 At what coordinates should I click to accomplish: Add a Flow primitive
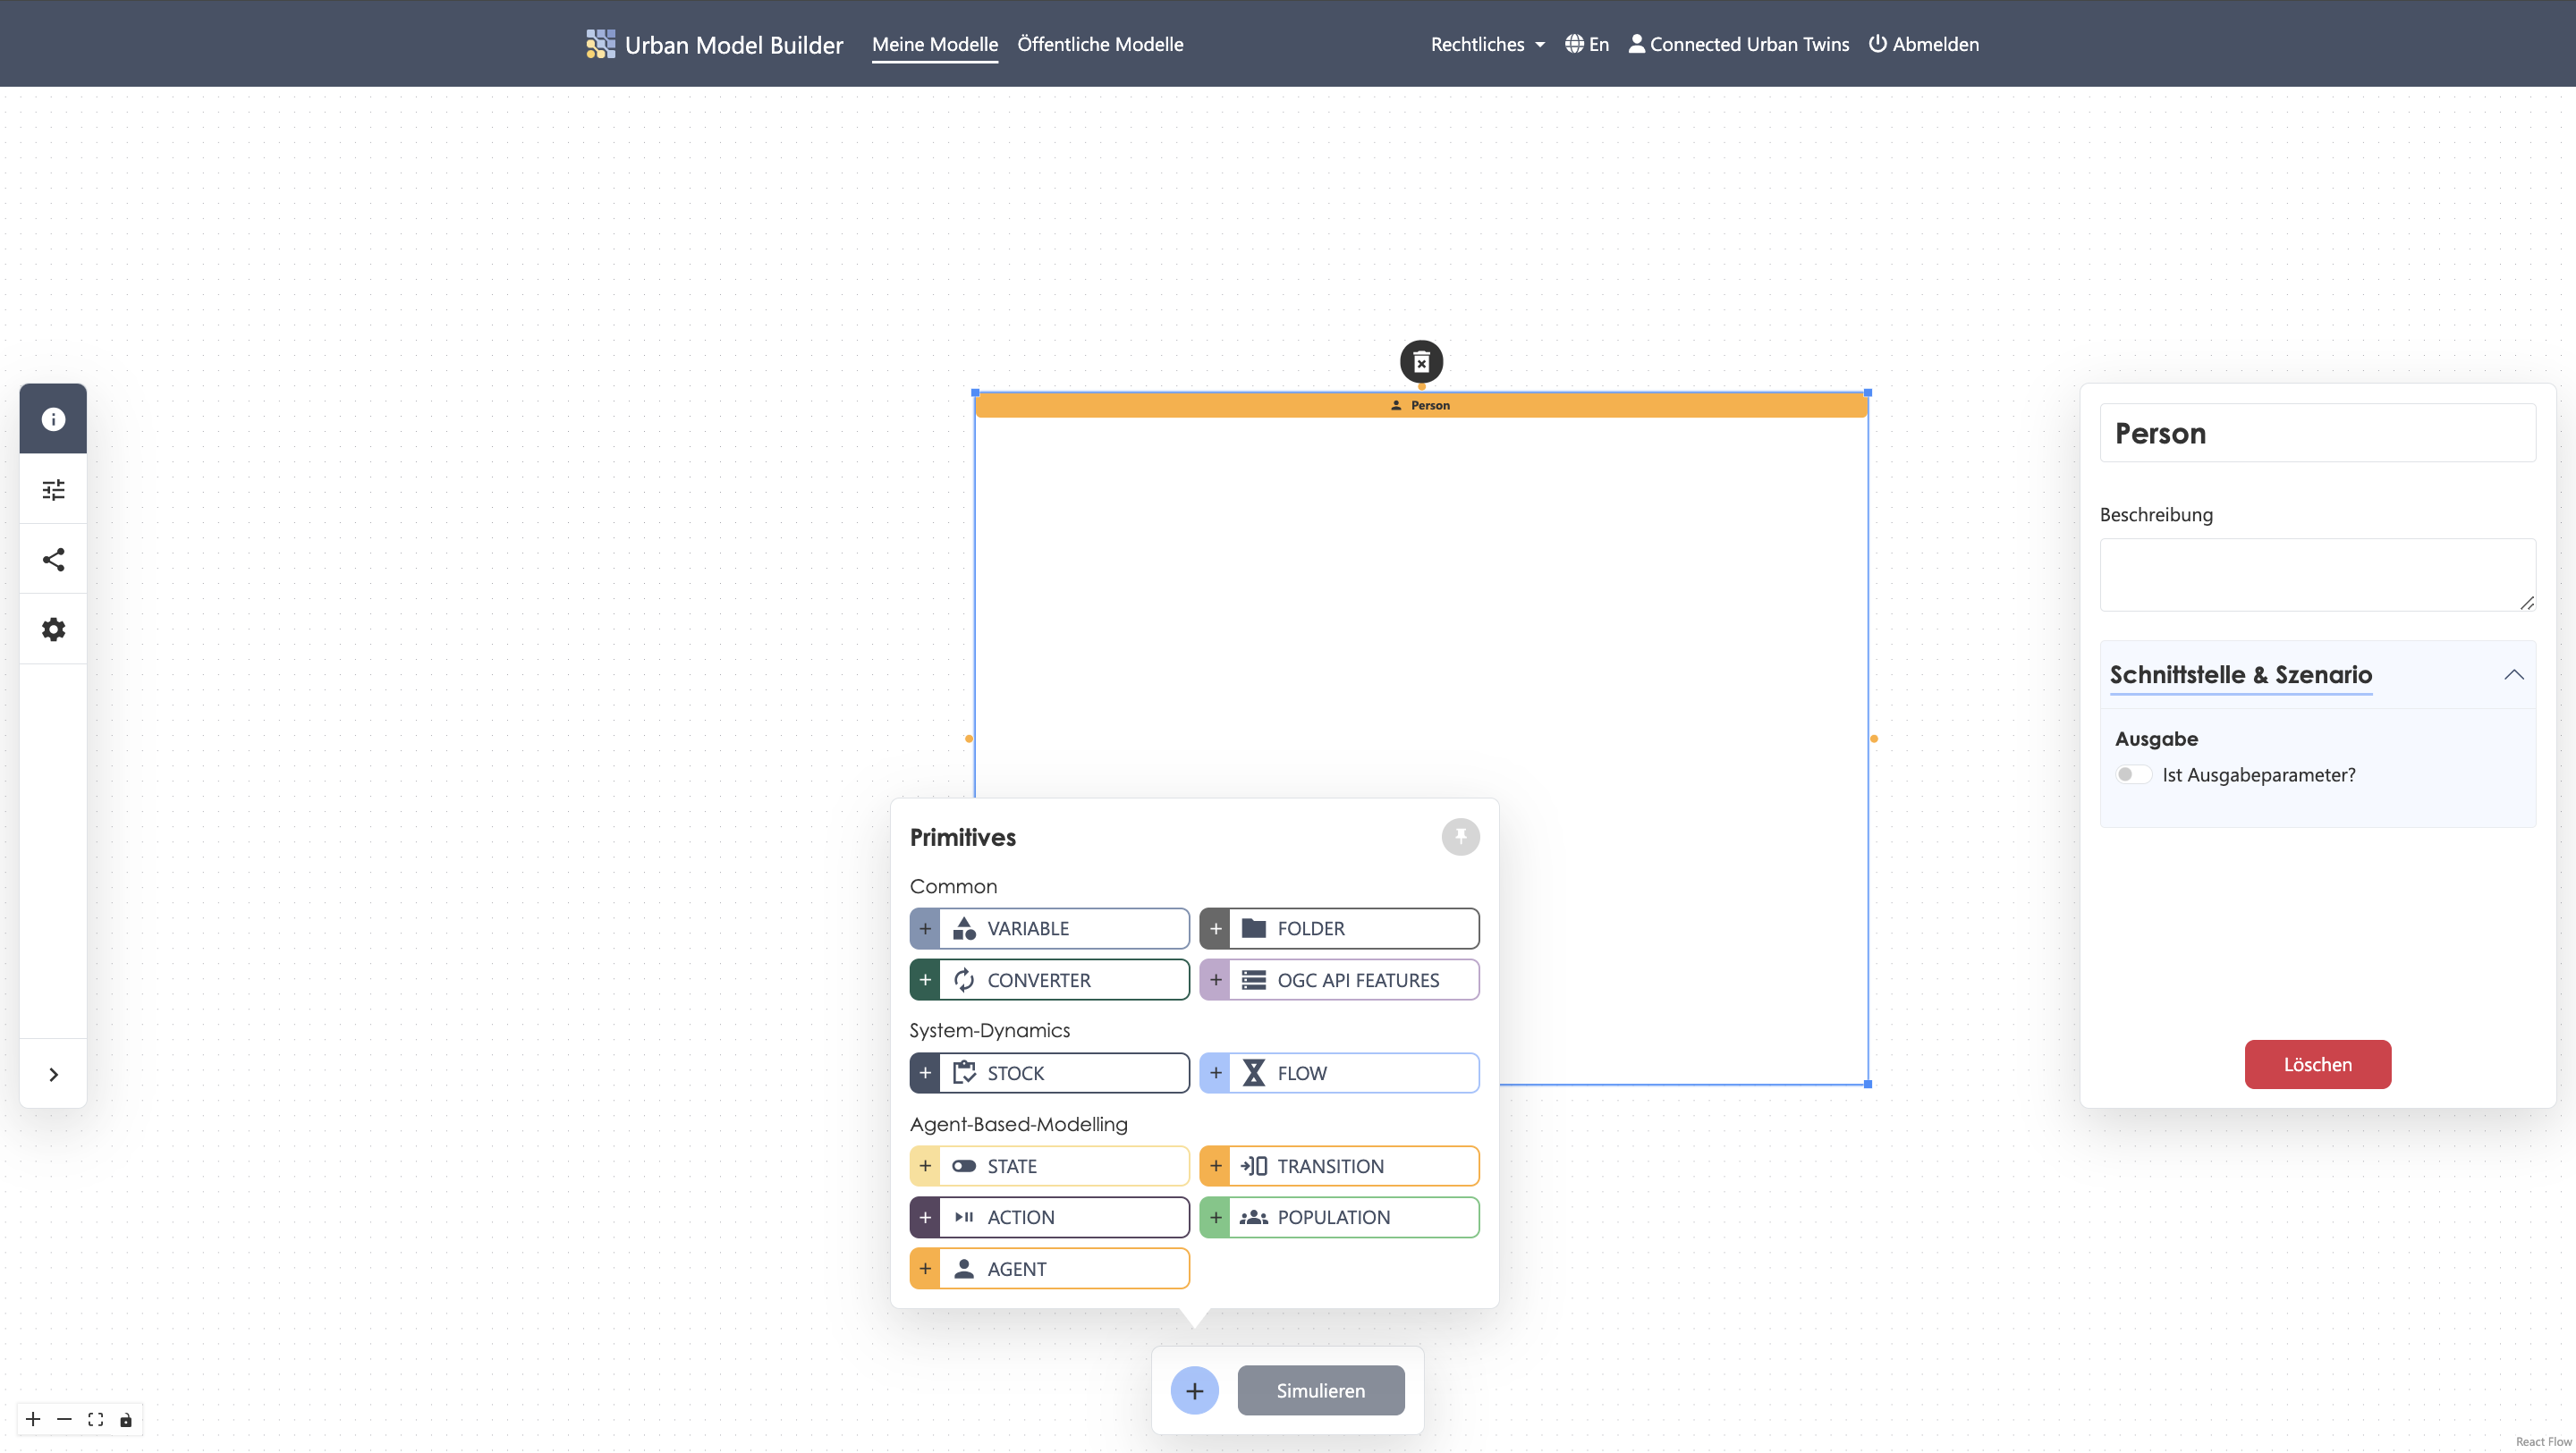1339,1073
